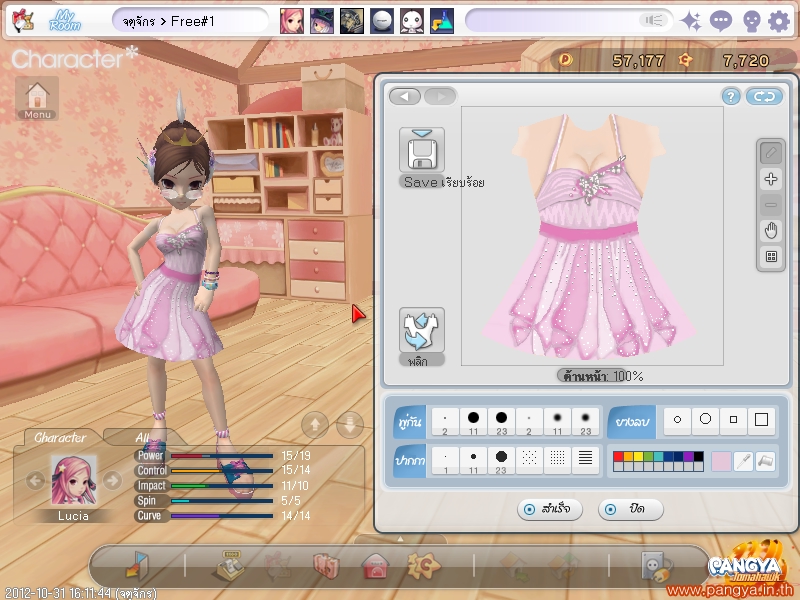
Task: Click Lucia character portrait
Action: (x=73, y=480)
